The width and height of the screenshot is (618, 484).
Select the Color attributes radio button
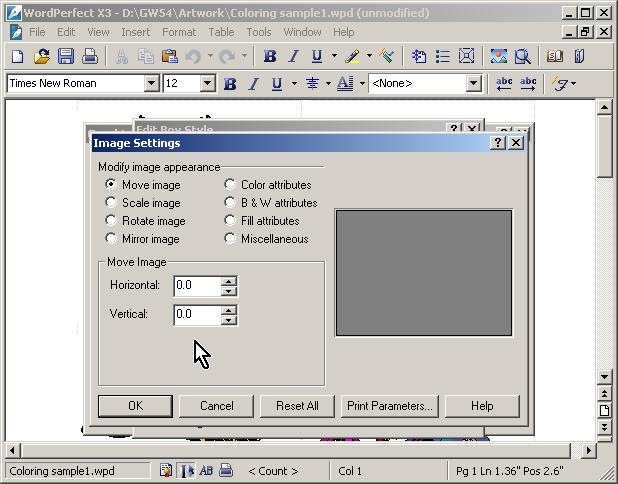coord(230,184)
